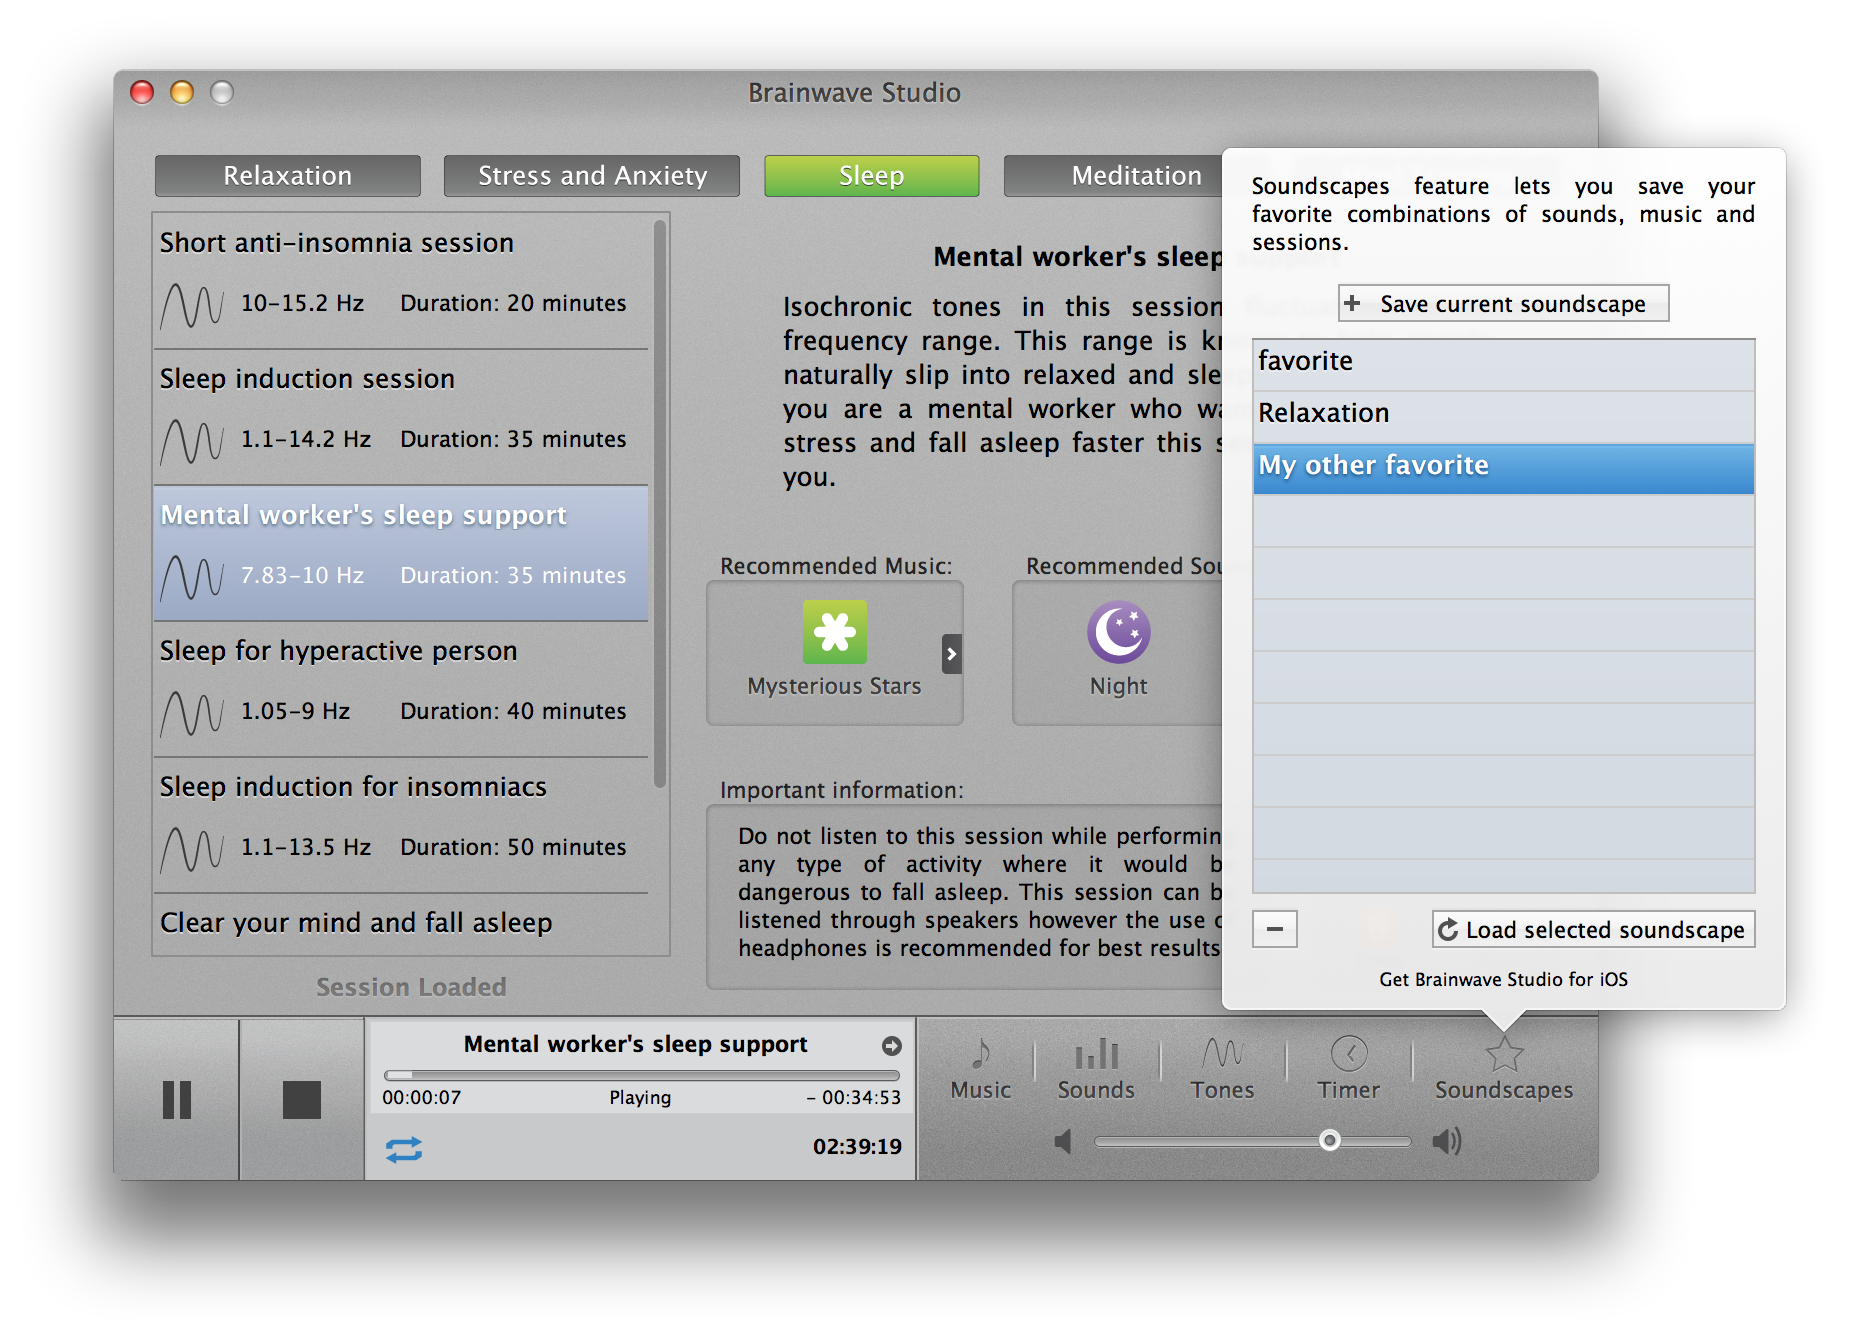Stop the session with the stop button

301,1099
